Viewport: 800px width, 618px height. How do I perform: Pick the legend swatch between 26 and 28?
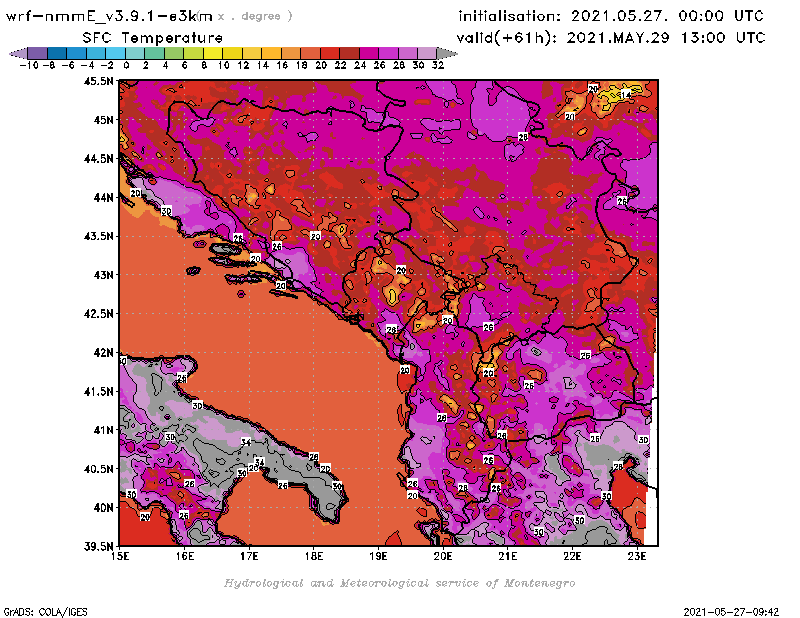coord(388,54)
